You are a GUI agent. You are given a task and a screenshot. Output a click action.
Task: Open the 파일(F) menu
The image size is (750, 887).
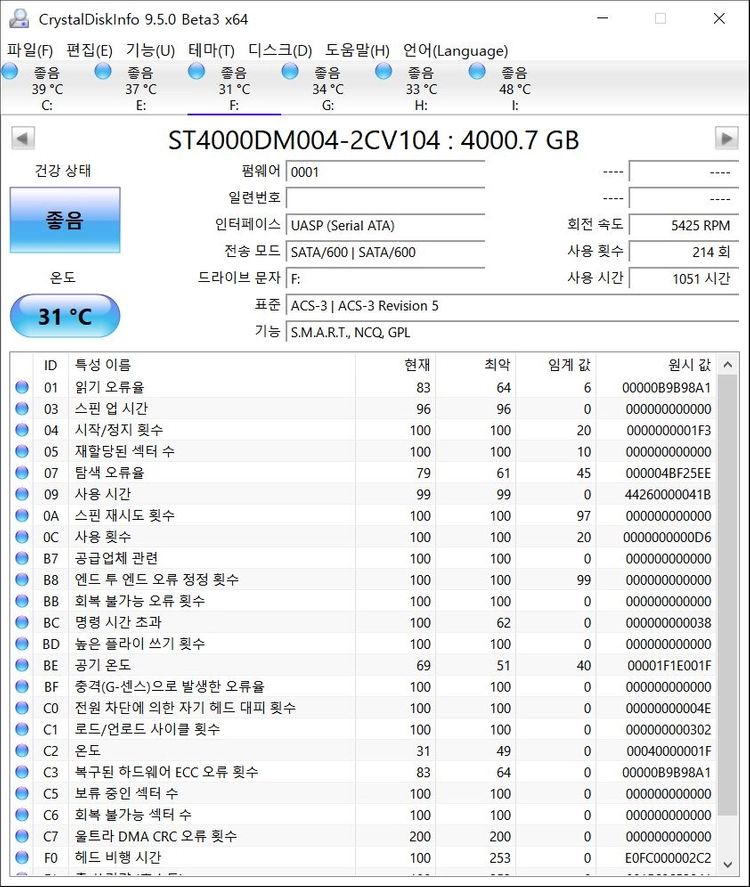pyautogui.click(x=30, y=50)
